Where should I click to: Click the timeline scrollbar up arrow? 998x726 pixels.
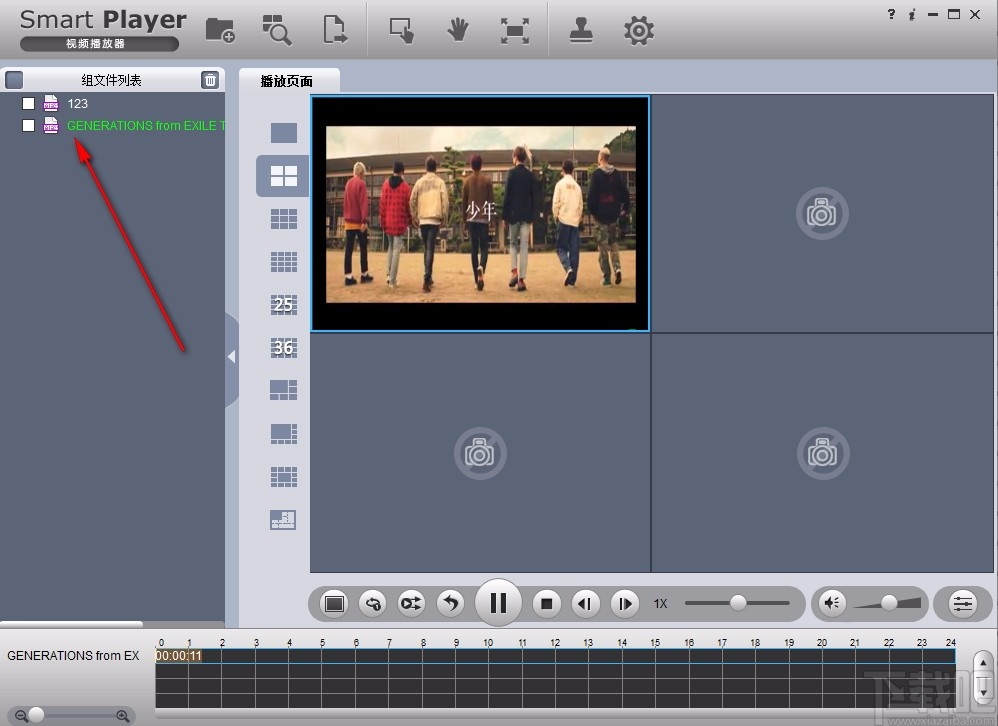point(983,663)
